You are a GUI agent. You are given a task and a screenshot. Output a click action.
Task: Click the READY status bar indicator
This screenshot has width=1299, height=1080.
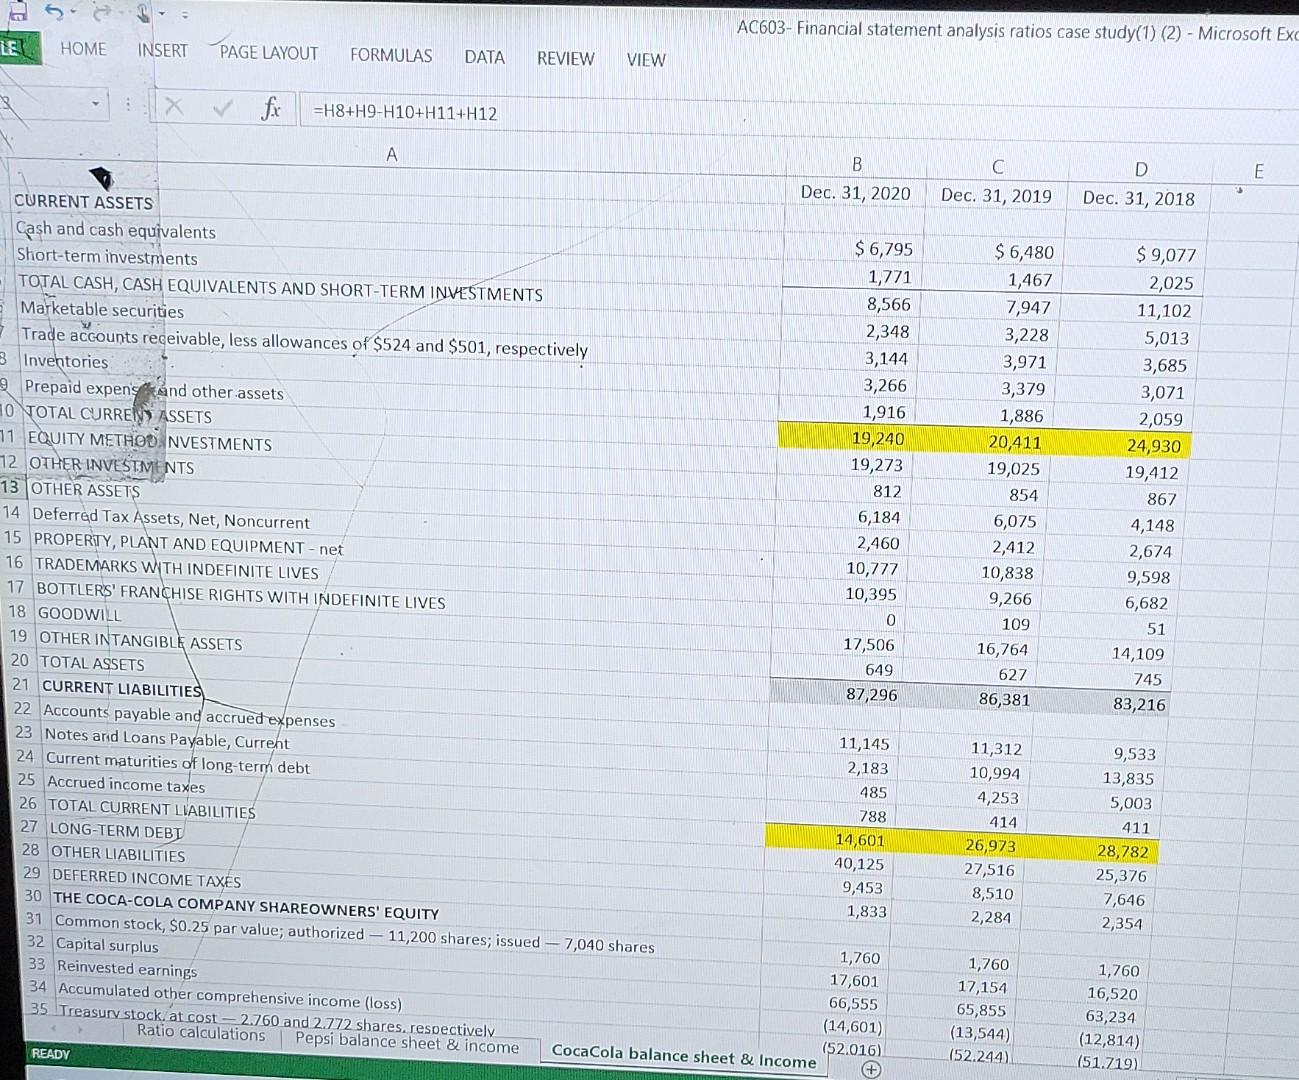[50, 1053]
